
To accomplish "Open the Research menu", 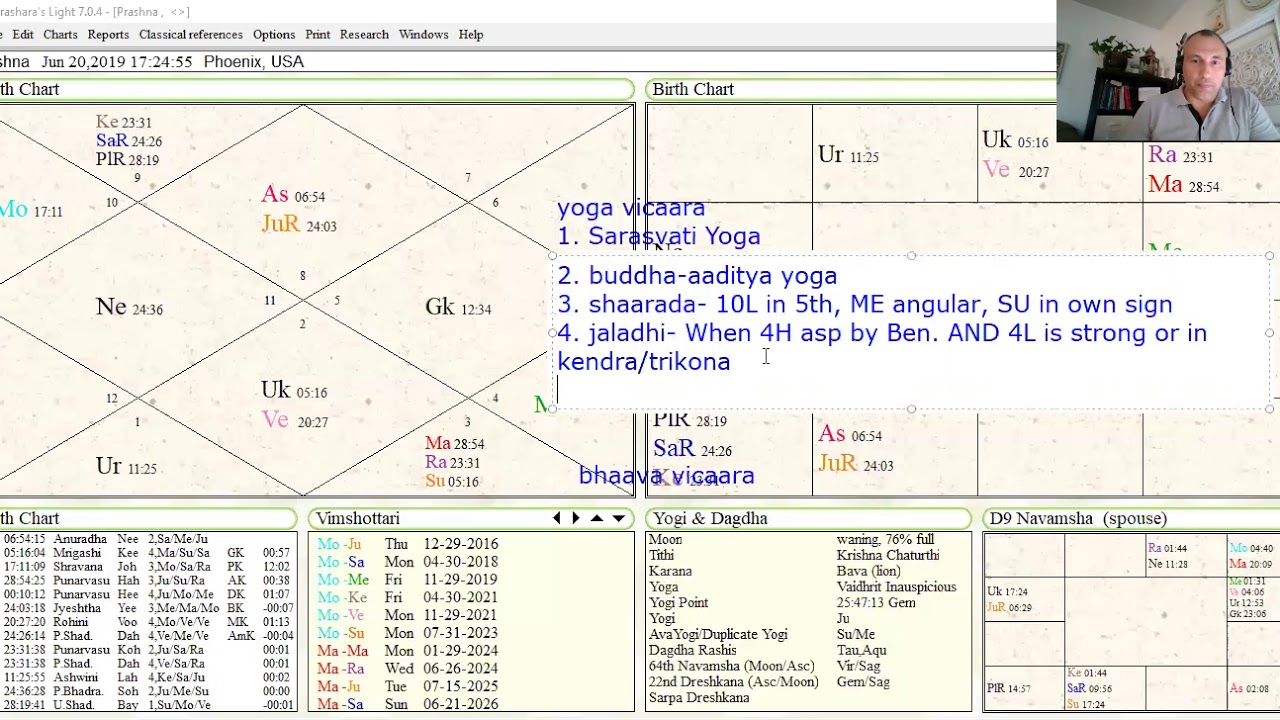I will (x=364, y=34).
